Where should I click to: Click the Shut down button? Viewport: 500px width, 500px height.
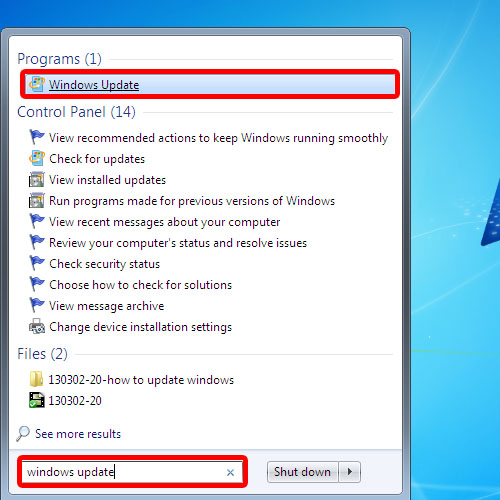point(302,472)
